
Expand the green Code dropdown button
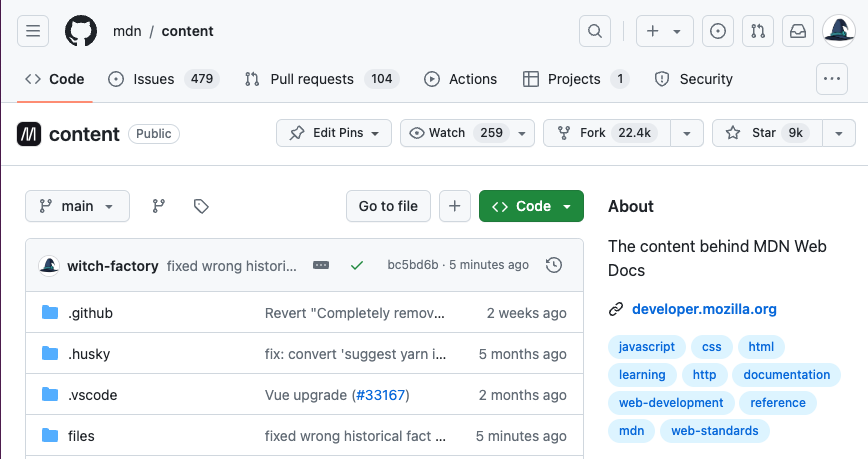pyautogui.click(x=531, y=206)
